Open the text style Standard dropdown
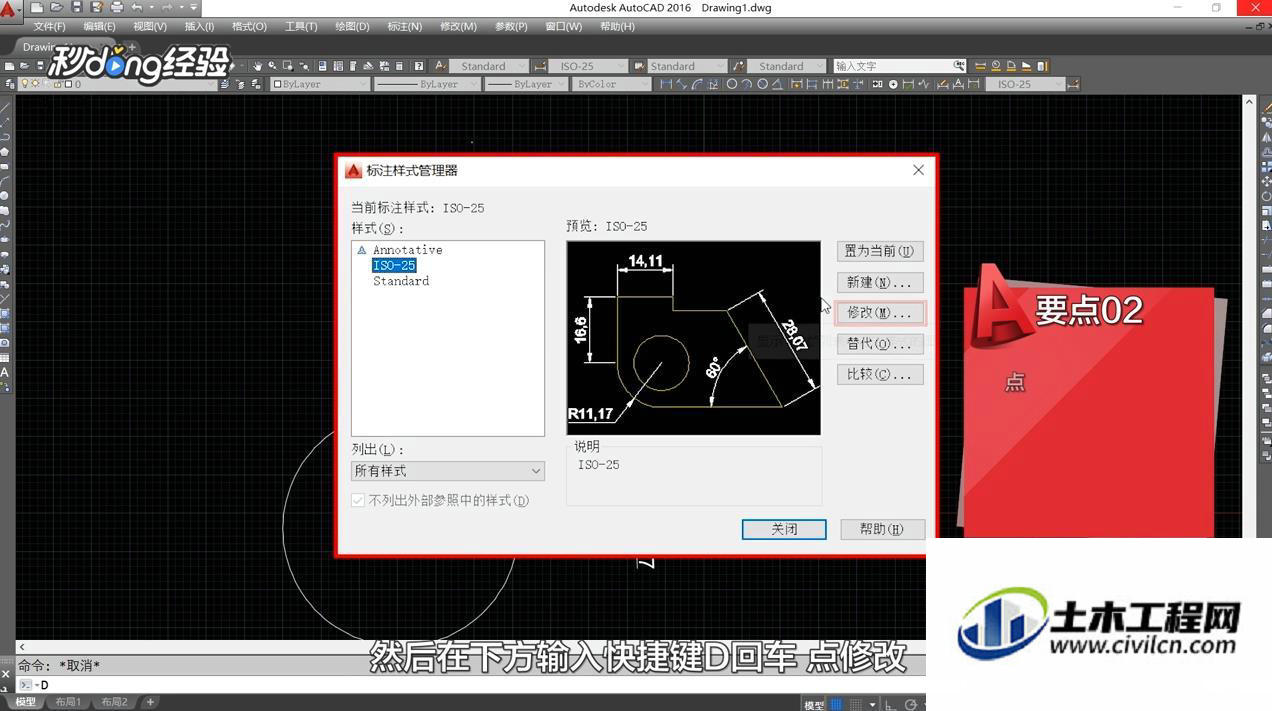 tap(488, 66)
